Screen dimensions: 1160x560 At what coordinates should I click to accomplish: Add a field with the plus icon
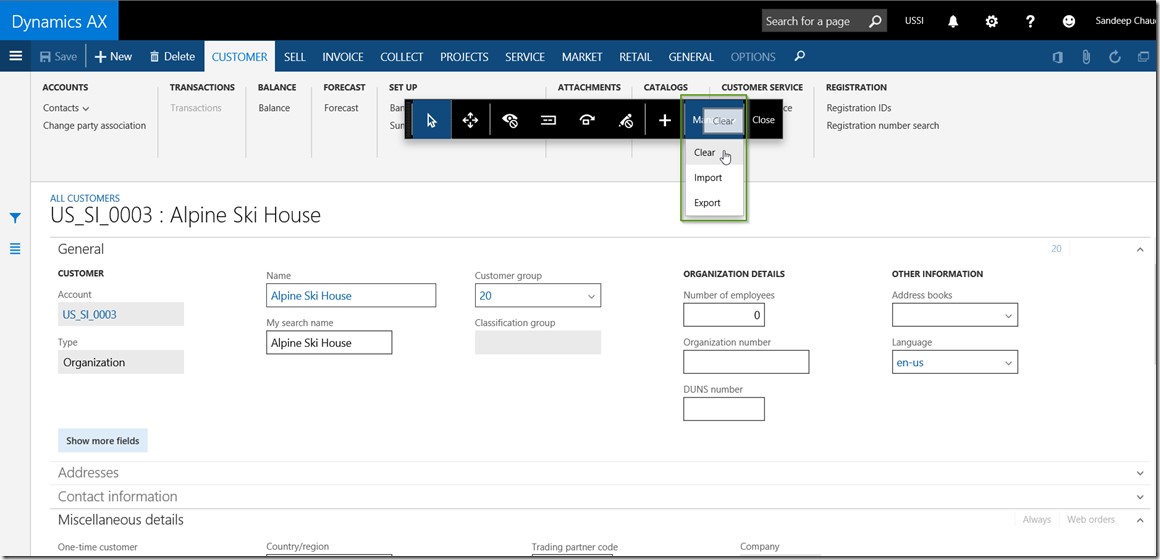pos(664,120)
